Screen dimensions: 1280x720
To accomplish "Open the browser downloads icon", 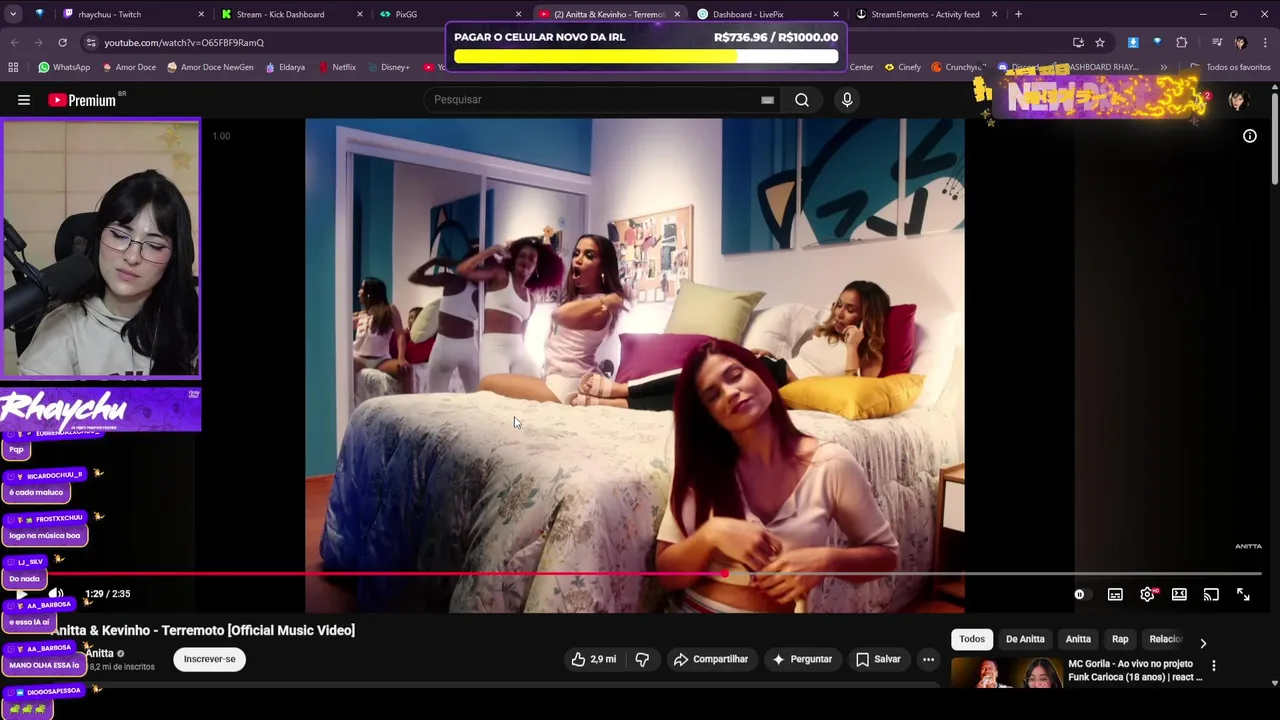I will tap(1133, 42).
